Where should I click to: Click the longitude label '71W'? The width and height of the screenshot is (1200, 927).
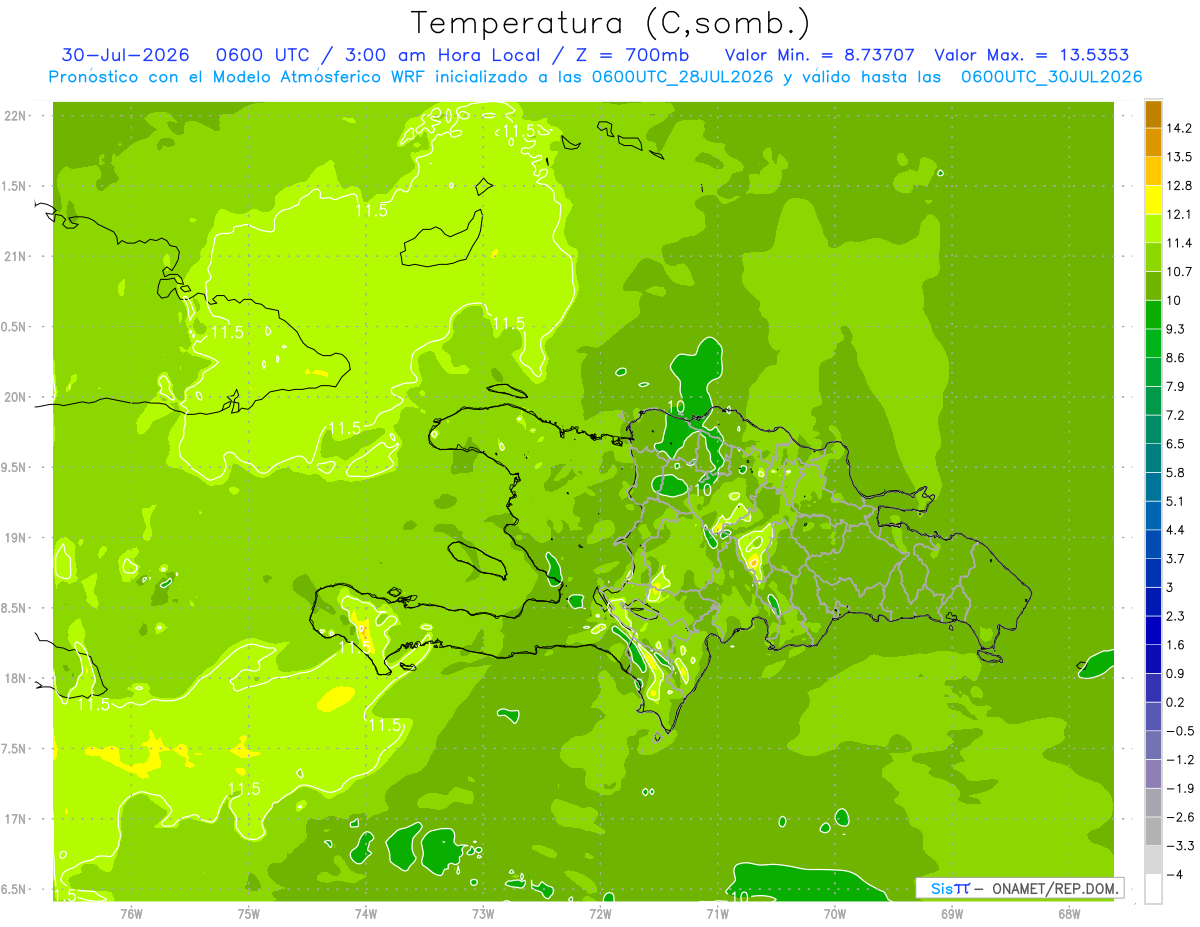(x=717, y=913)
